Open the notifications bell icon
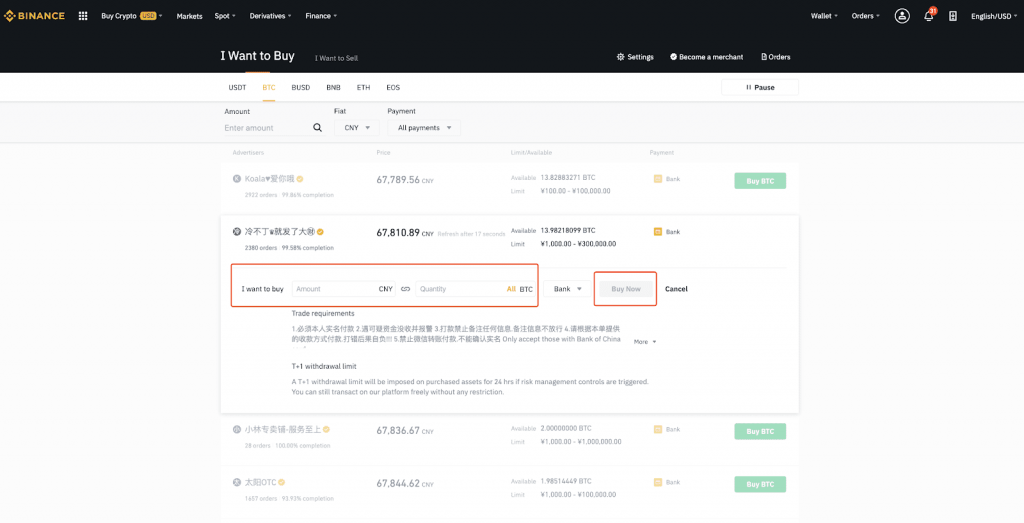Viewport: 1024px width, 523px height. pyautogui.click(x=928, y=16)
